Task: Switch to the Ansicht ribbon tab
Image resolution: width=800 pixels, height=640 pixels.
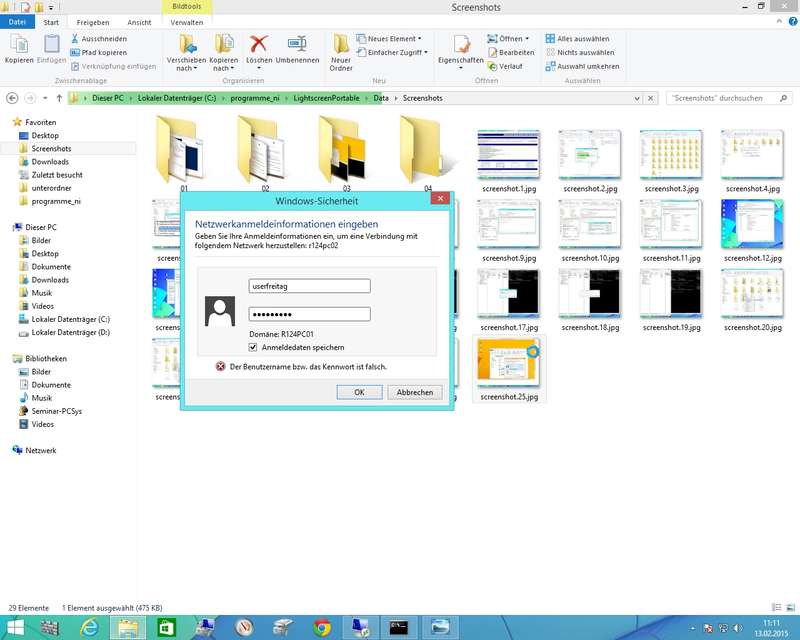Action: (139, 21)
